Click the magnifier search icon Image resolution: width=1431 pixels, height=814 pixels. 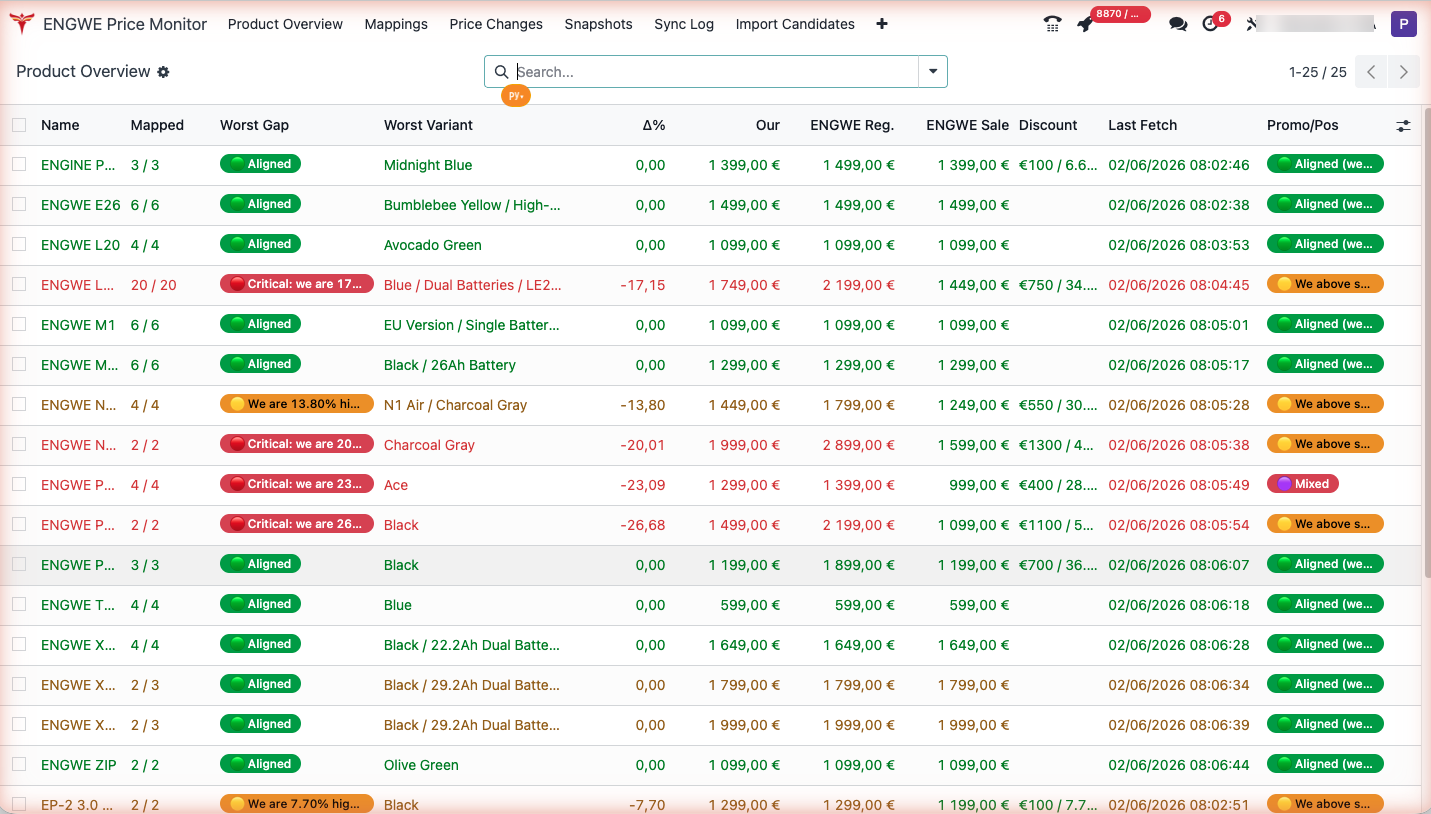(502, 72)
